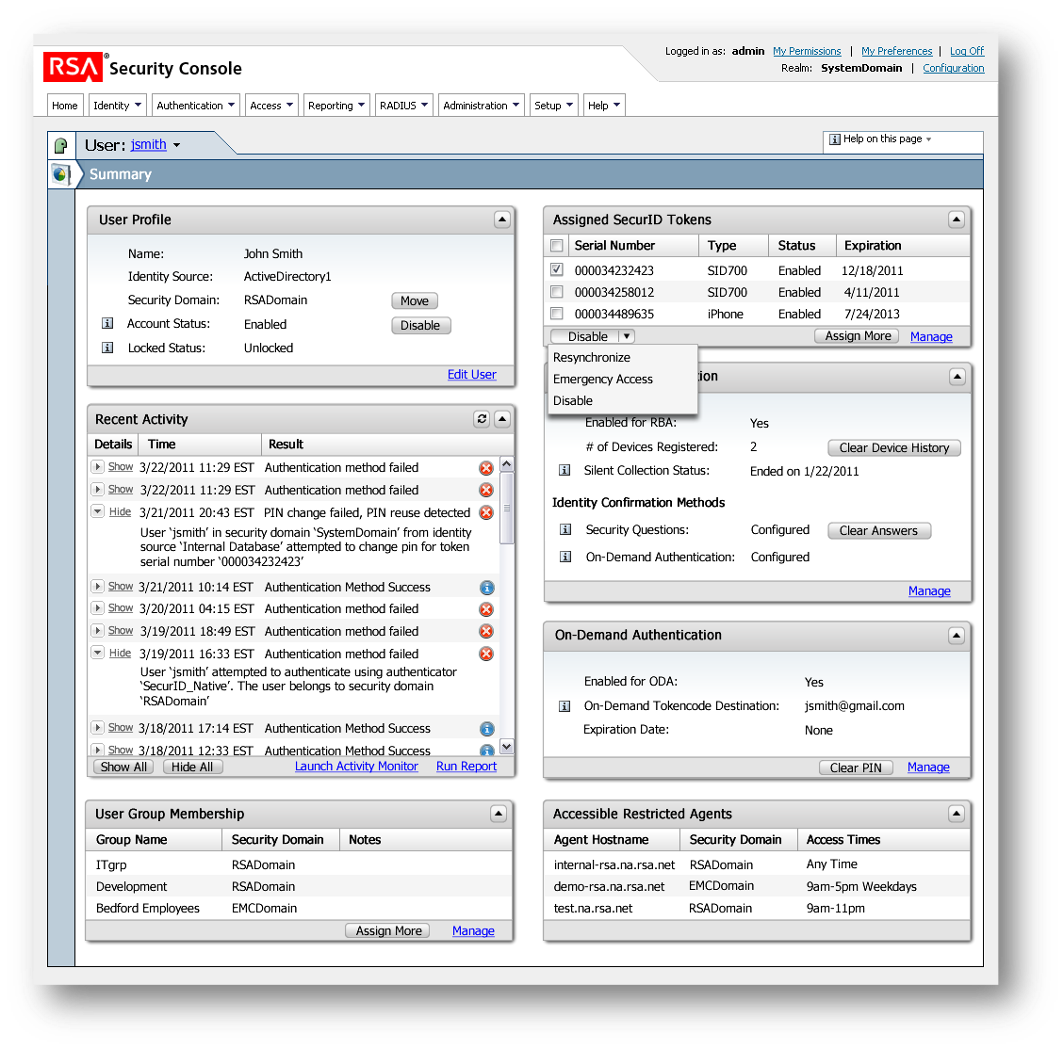Collapse the User Profile panel
The width and height of the screenshot is (1062, 1047).
502,219
